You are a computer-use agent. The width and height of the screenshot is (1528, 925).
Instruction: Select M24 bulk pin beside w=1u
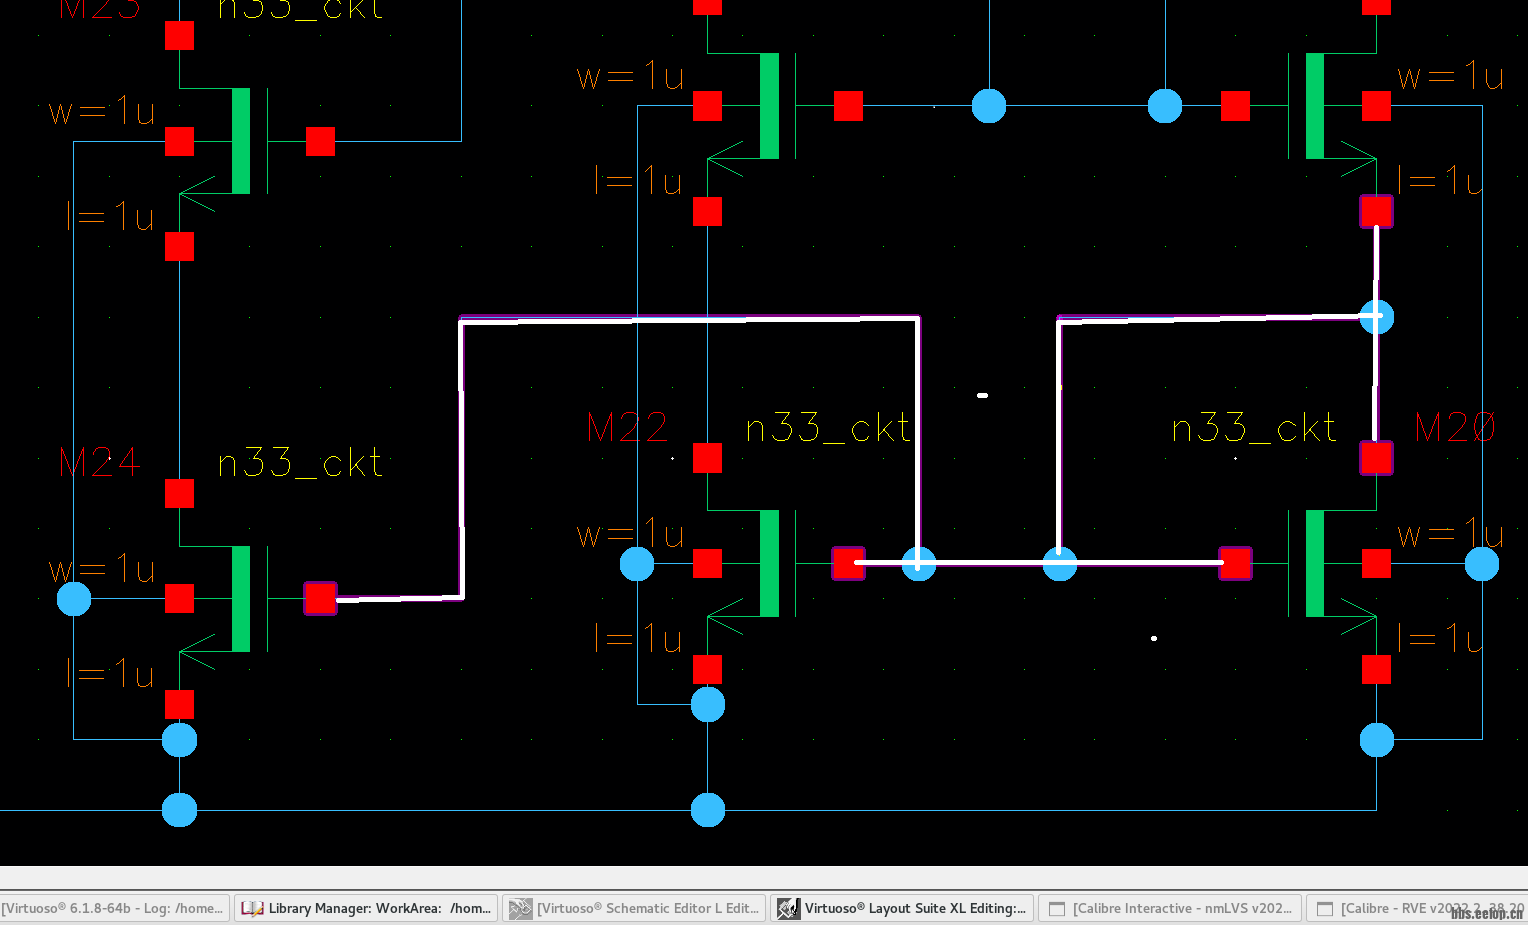[x=179, y=599]
